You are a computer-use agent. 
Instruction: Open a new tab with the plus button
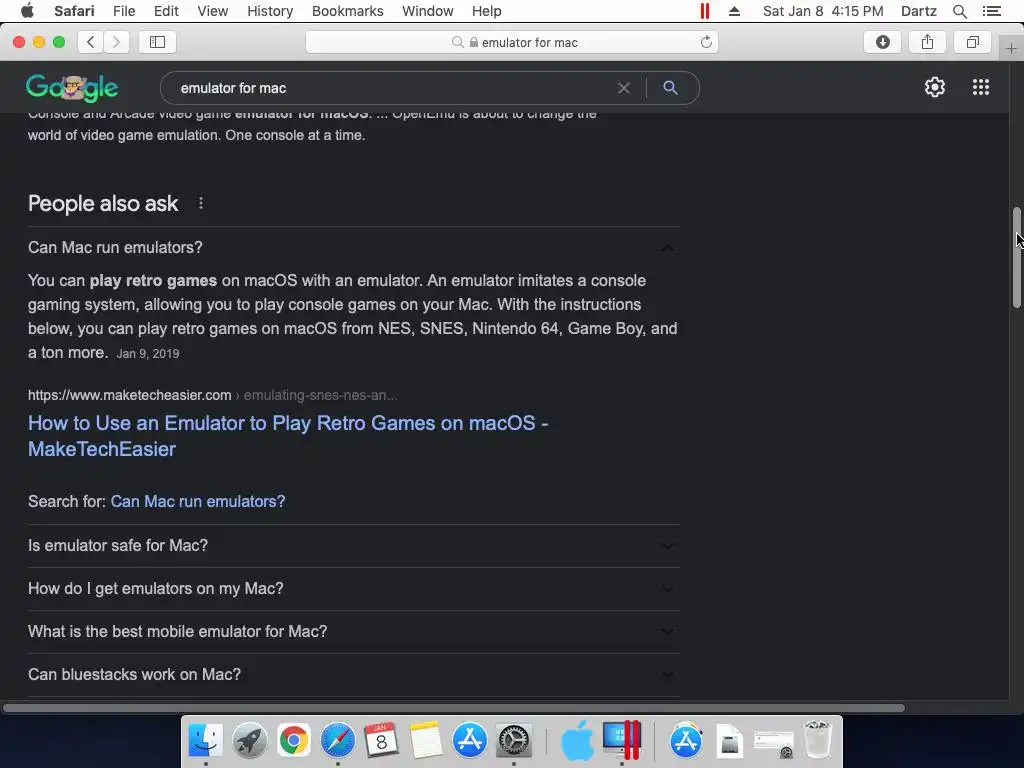(x=1011, y=49)
